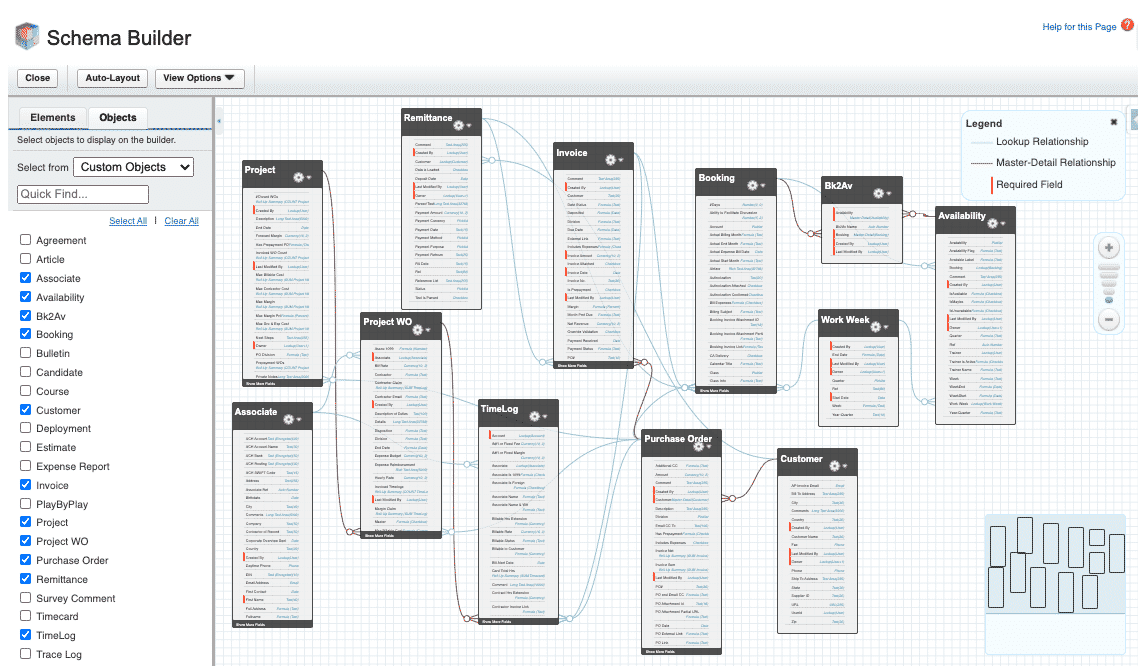Open the Project WO object gear menu
This screenshot has width=1138, height=666.
pyautogui.click(x=420, y=329)
